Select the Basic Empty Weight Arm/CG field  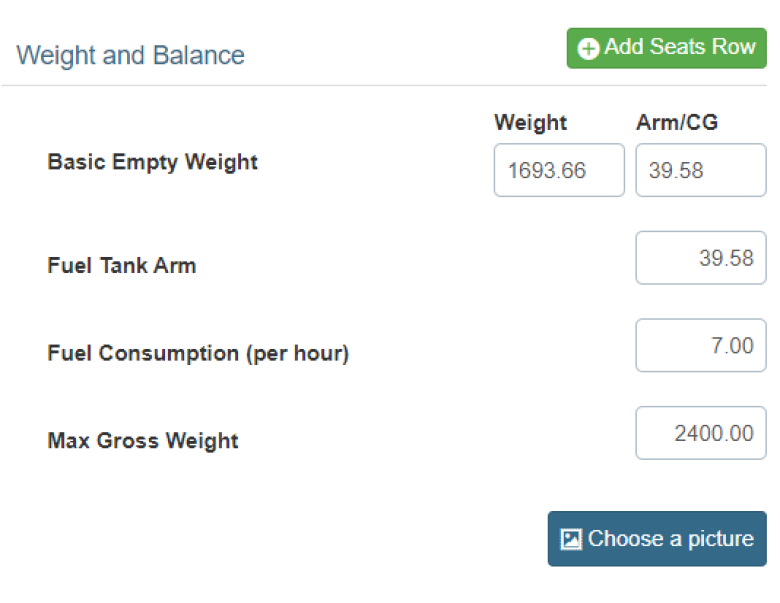701,170
